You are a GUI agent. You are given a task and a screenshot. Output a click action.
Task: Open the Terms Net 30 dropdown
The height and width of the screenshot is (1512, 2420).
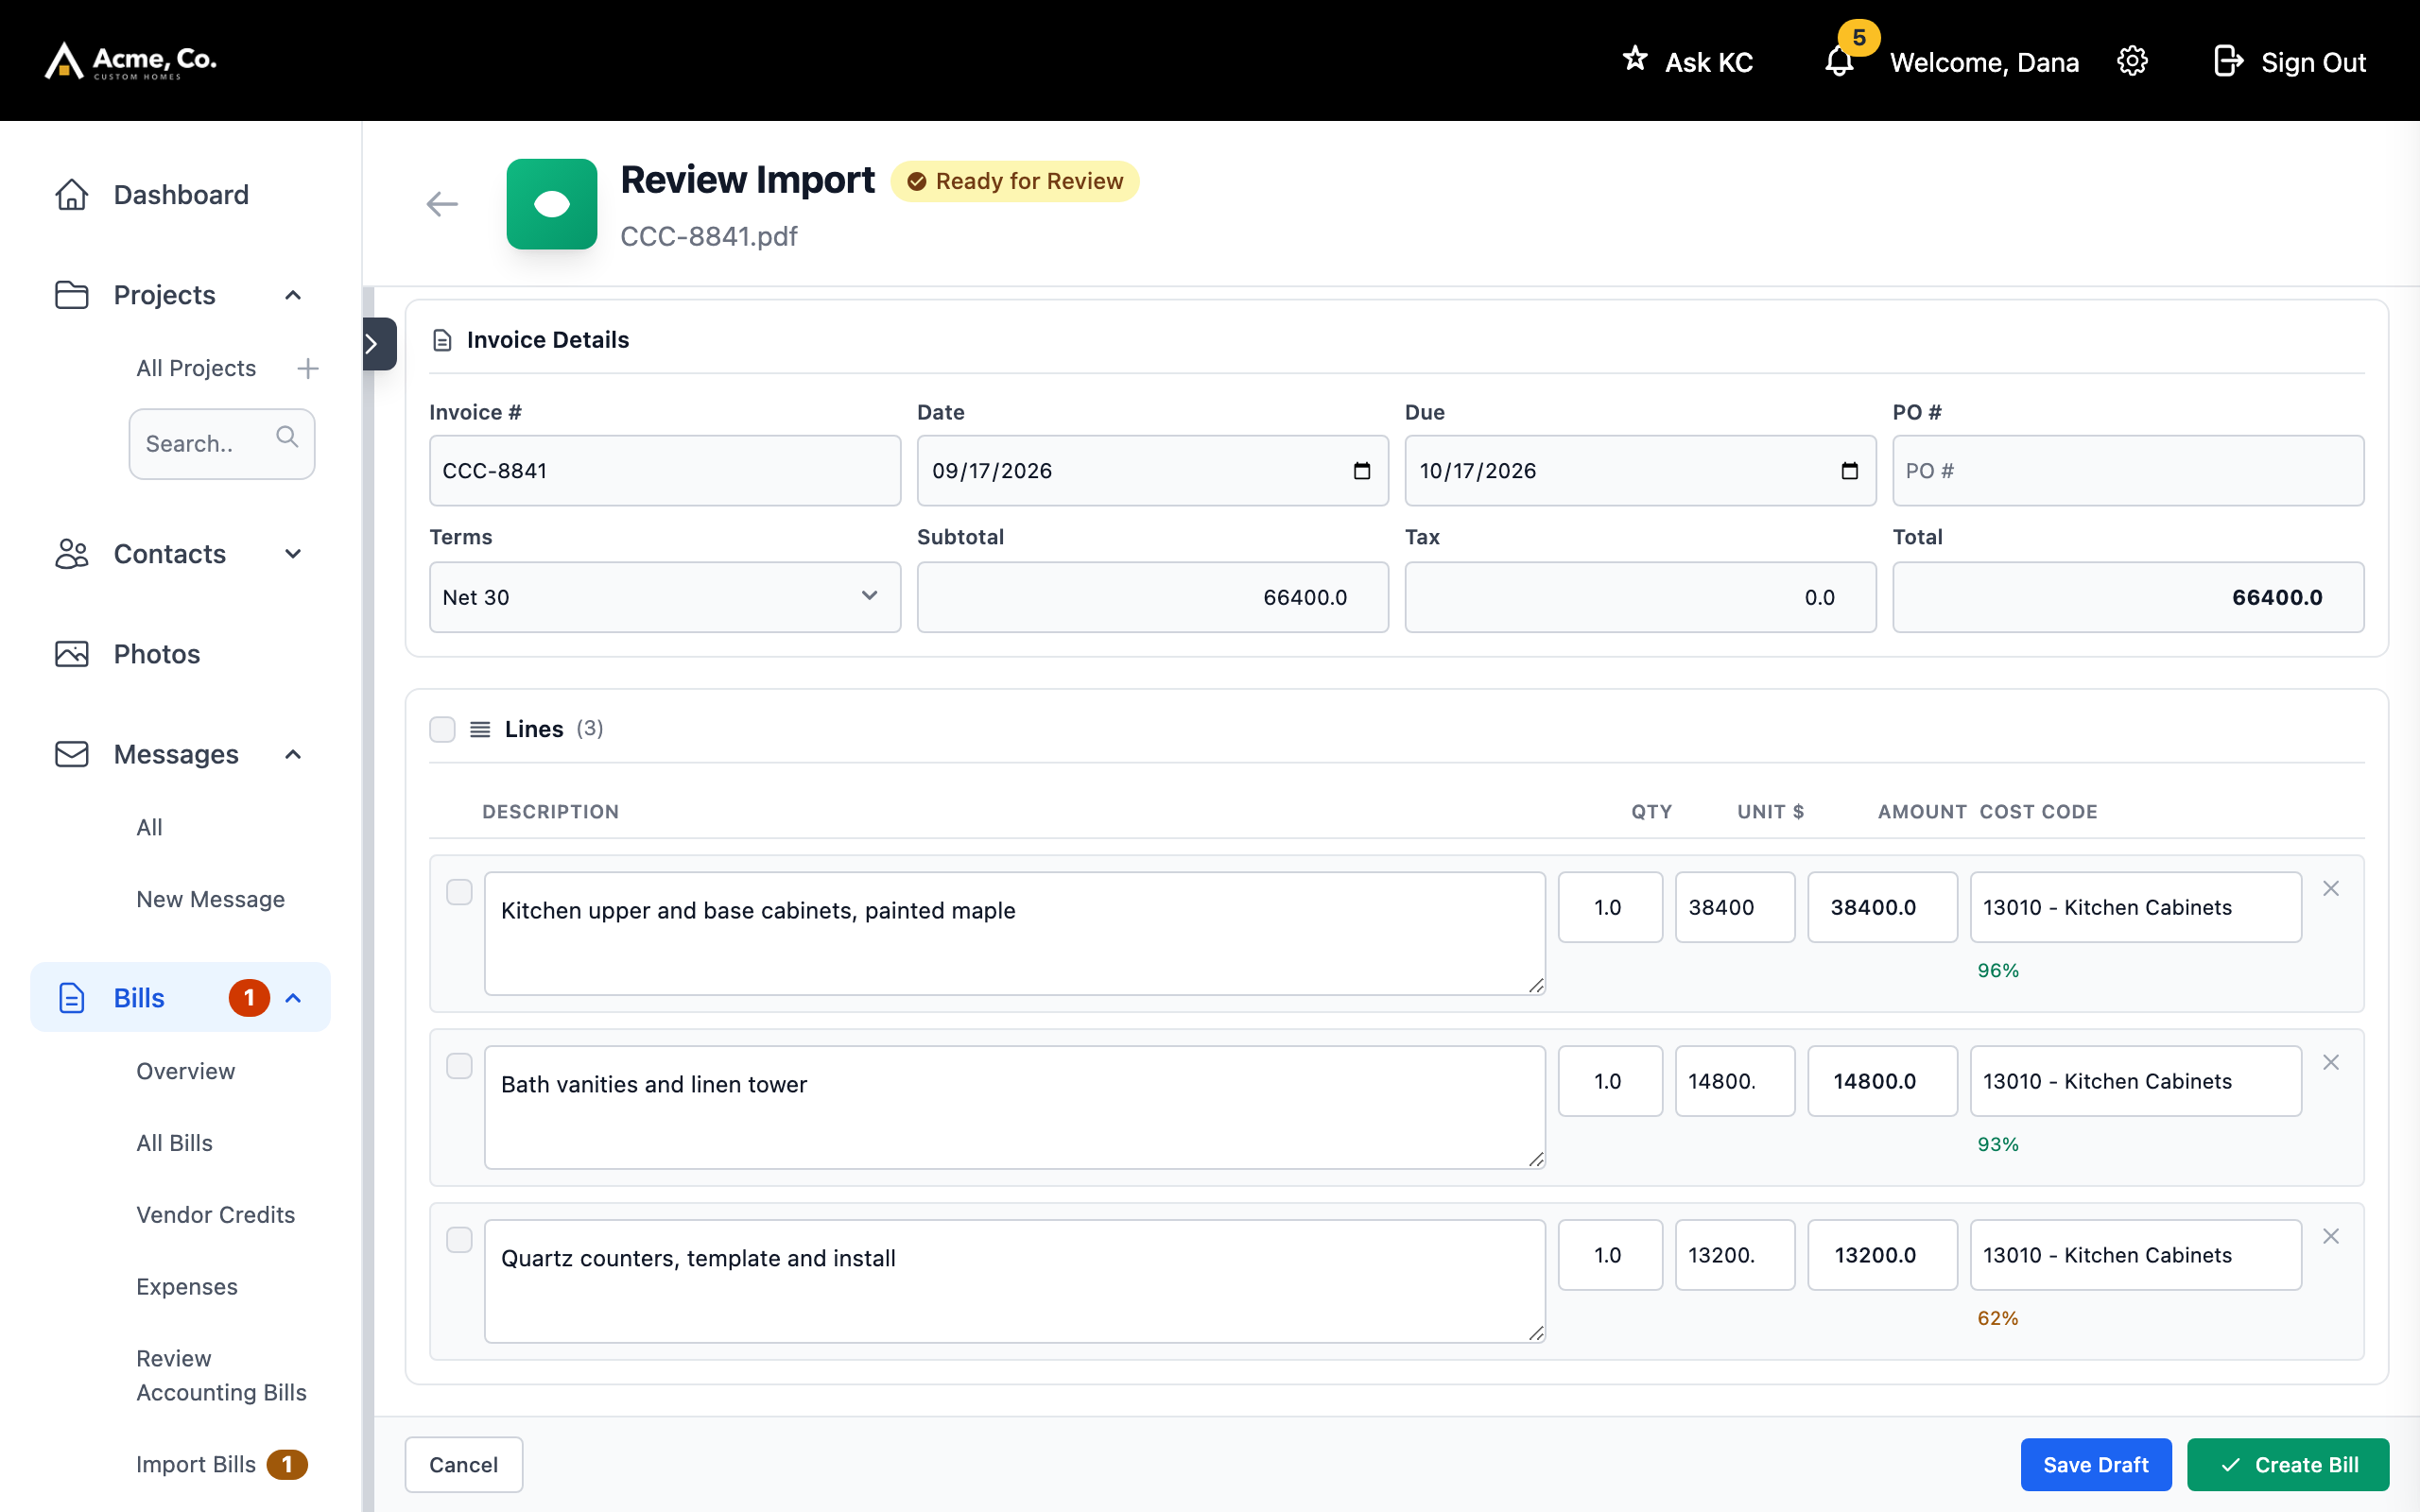(665, 597)
